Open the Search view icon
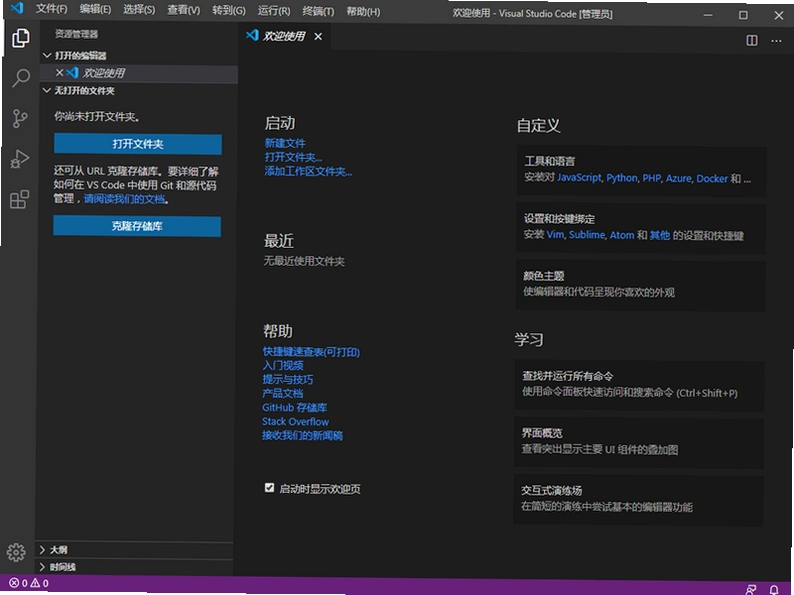794x595 pixels. [x=20, y=78]
